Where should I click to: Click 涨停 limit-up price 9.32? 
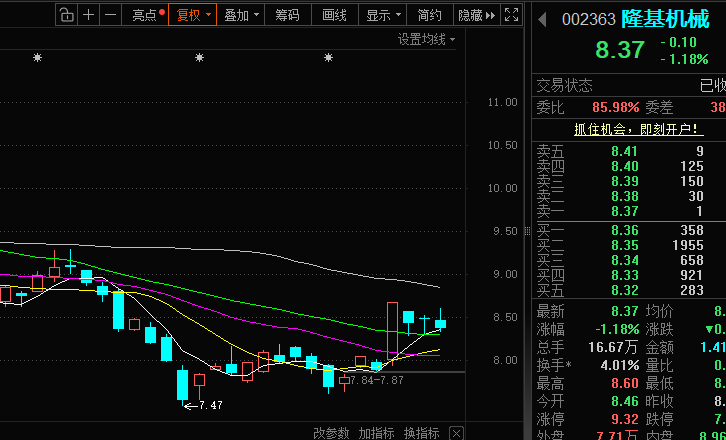tap(625, 420)
